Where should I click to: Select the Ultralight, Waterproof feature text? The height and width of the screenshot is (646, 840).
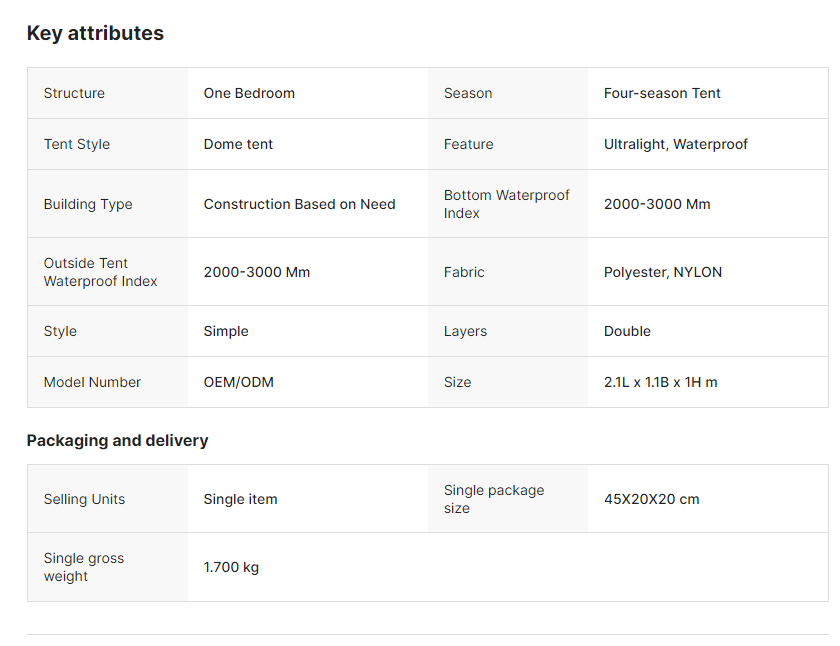pyautogui.click(x=675, y=144)
